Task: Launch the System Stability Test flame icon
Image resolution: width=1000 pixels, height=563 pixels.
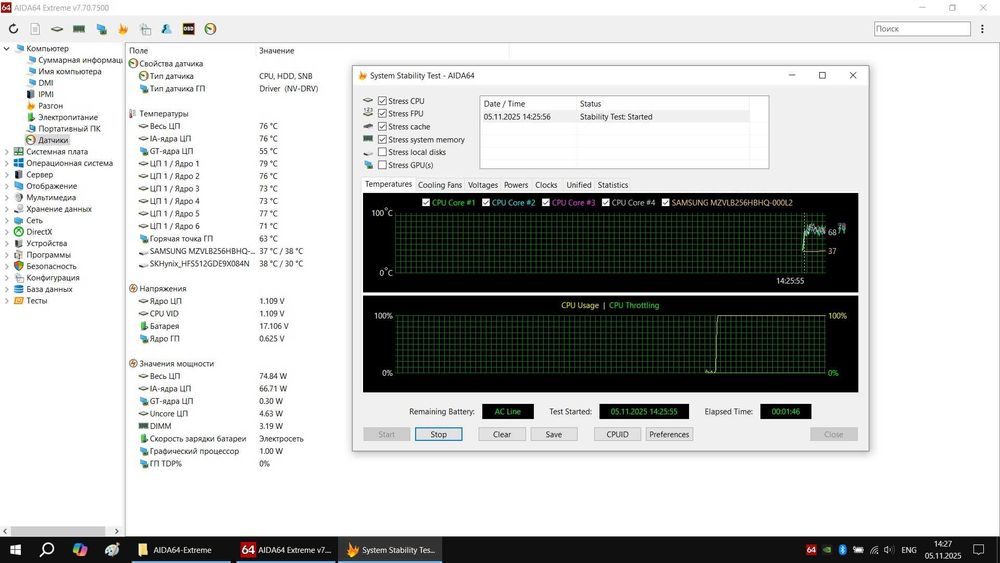Action: coord(123,29)
